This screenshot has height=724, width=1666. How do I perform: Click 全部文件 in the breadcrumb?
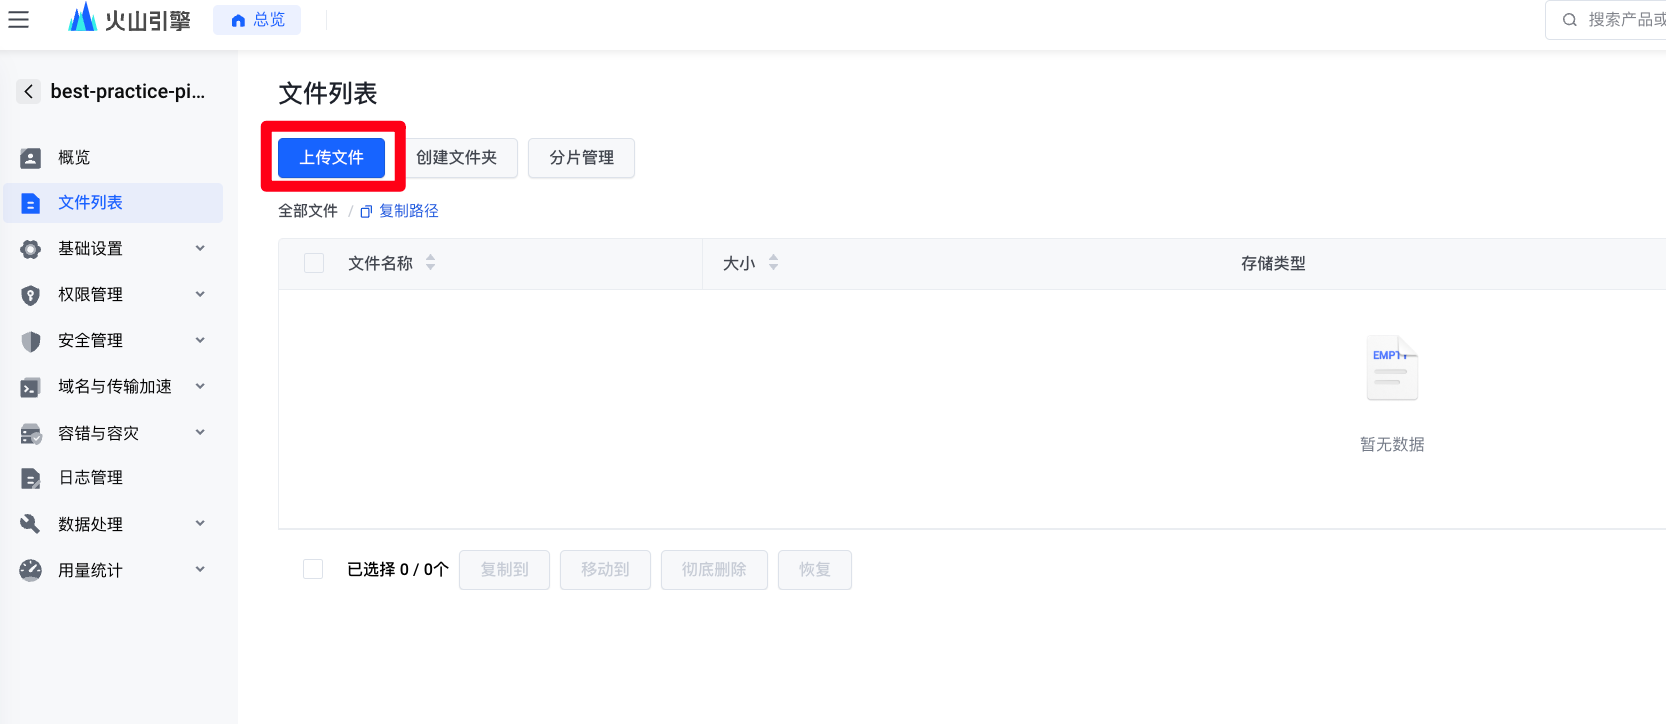[308, 211]
